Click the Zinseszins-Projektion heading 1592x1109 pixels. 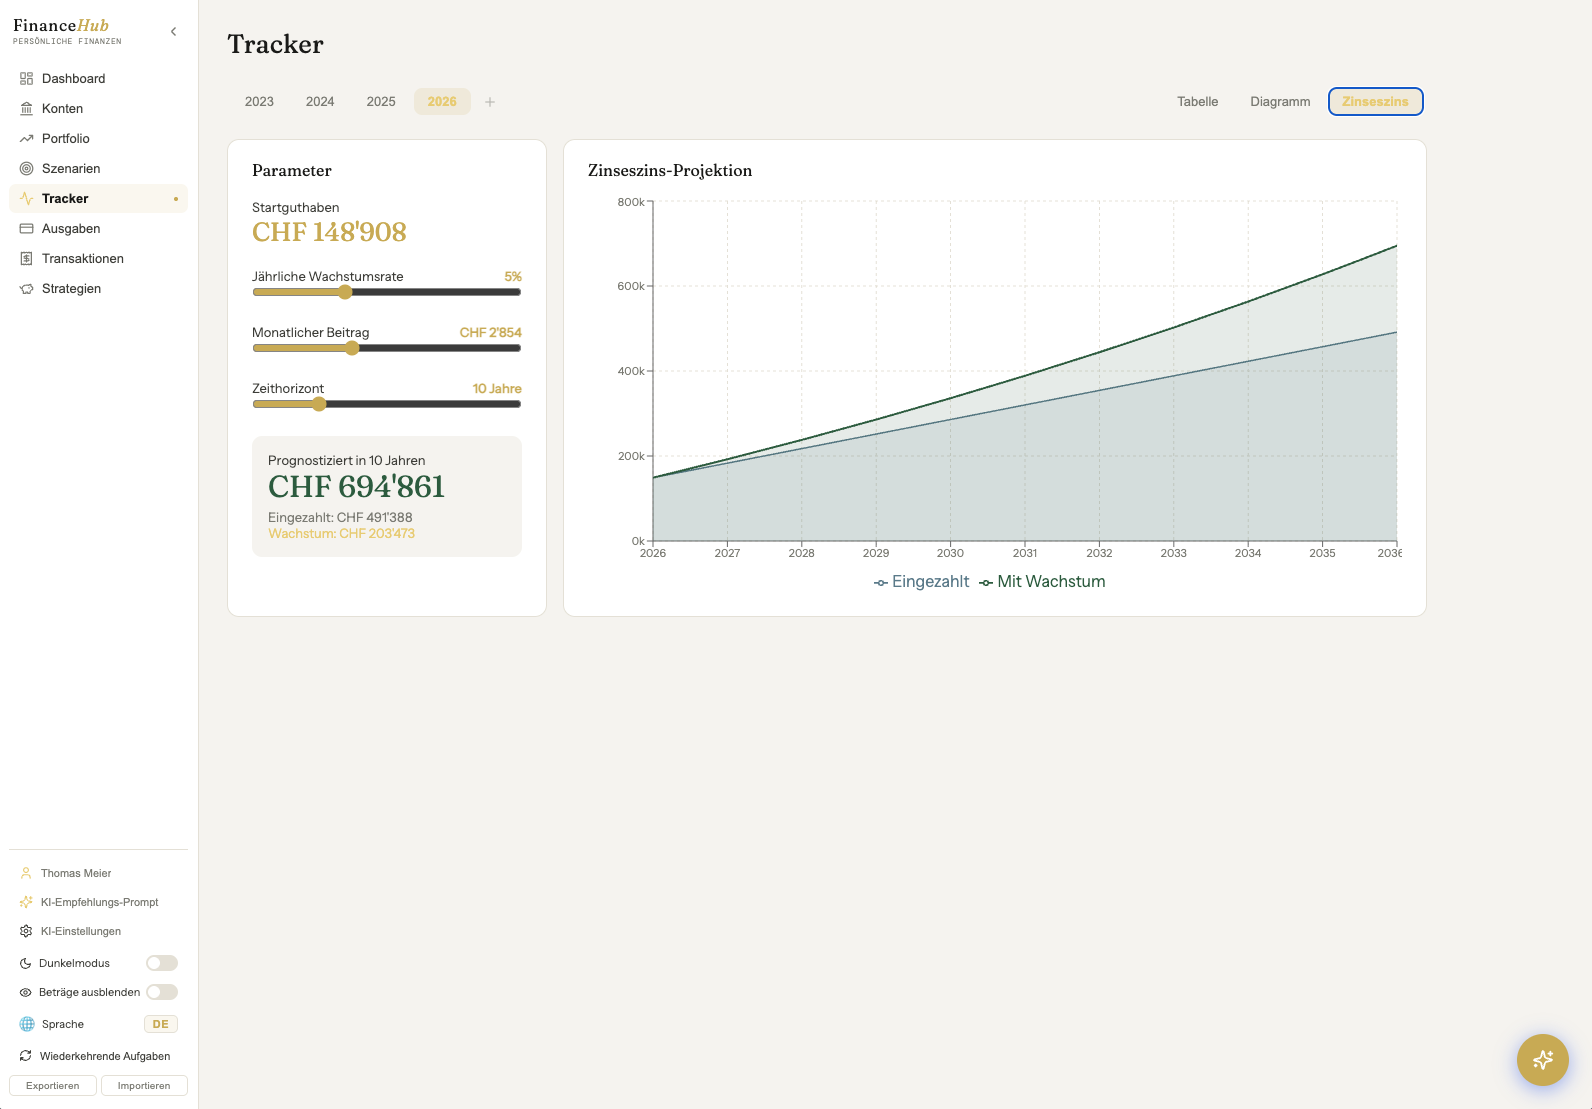click(670, 171)
